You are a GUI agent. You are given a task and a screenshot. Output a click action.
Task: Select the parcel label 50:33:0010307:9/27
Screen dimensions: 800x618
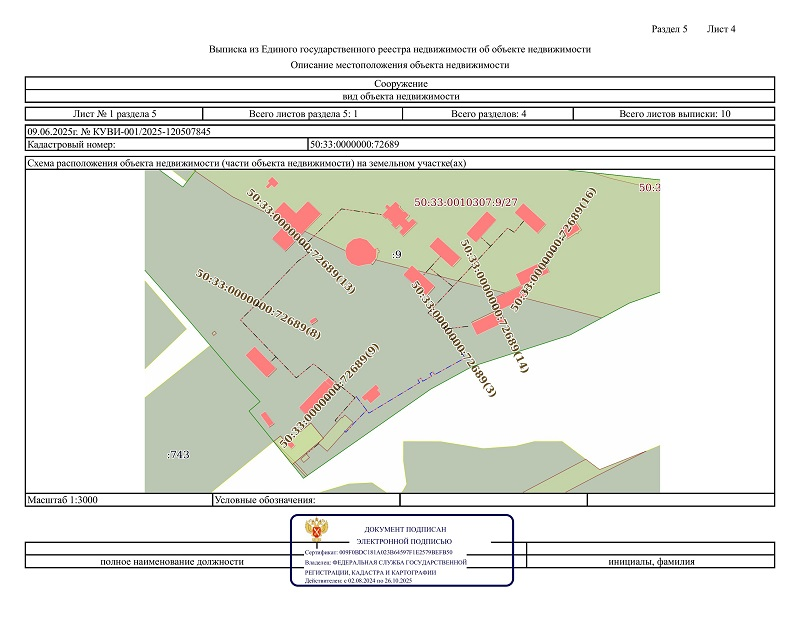(x=465, y=203)
